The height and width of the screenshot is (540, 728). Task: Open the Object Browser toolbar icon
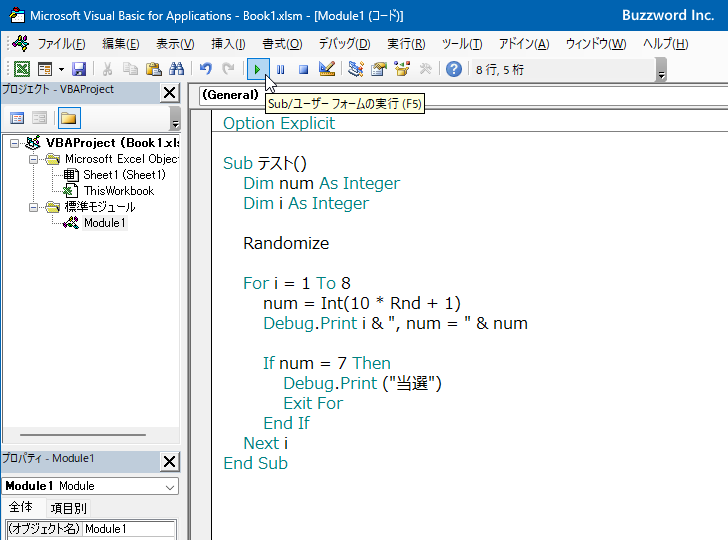(402, 70)
